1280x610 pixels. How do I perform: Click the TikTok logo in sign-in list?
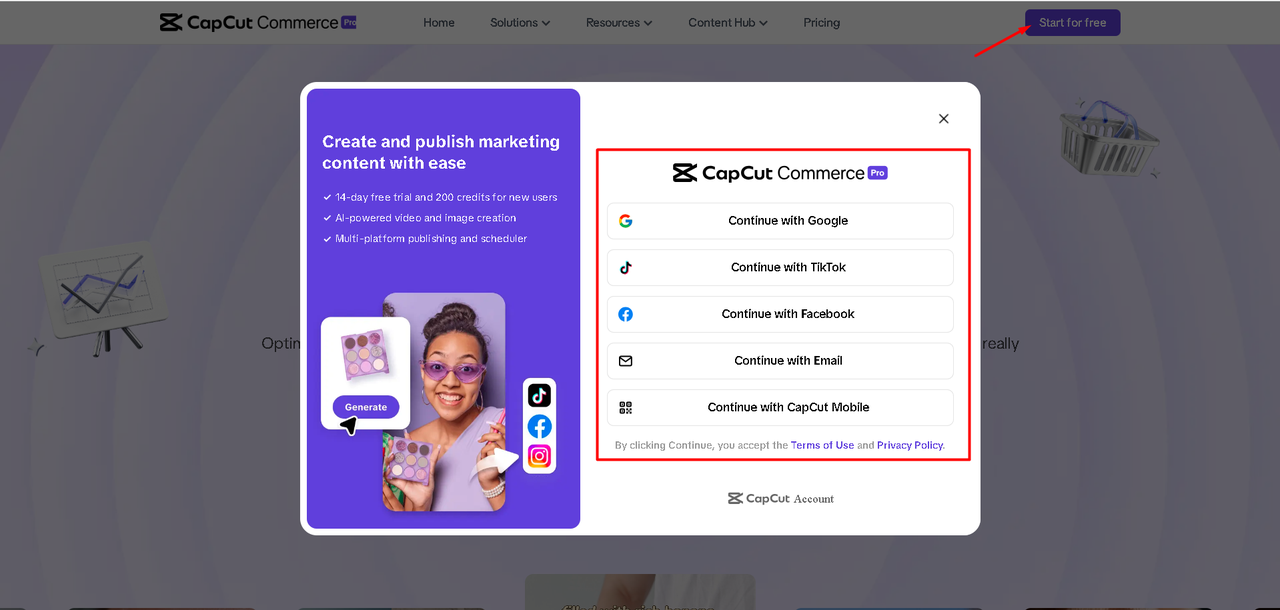coord(625,267)
